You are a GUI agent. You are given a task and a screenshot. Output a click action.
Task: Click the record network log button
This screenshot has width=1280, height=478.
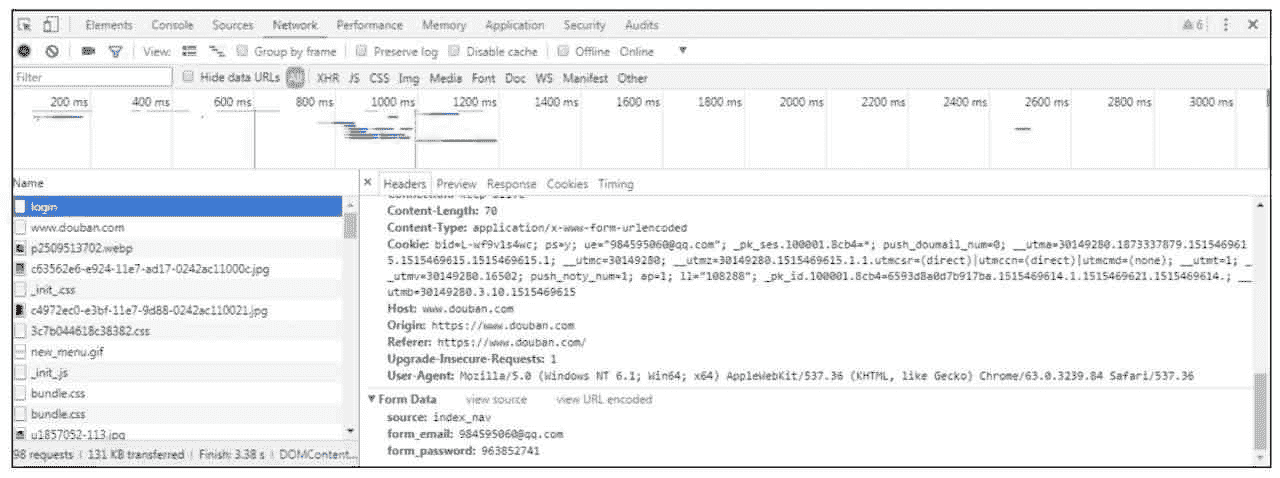point(23,52)
